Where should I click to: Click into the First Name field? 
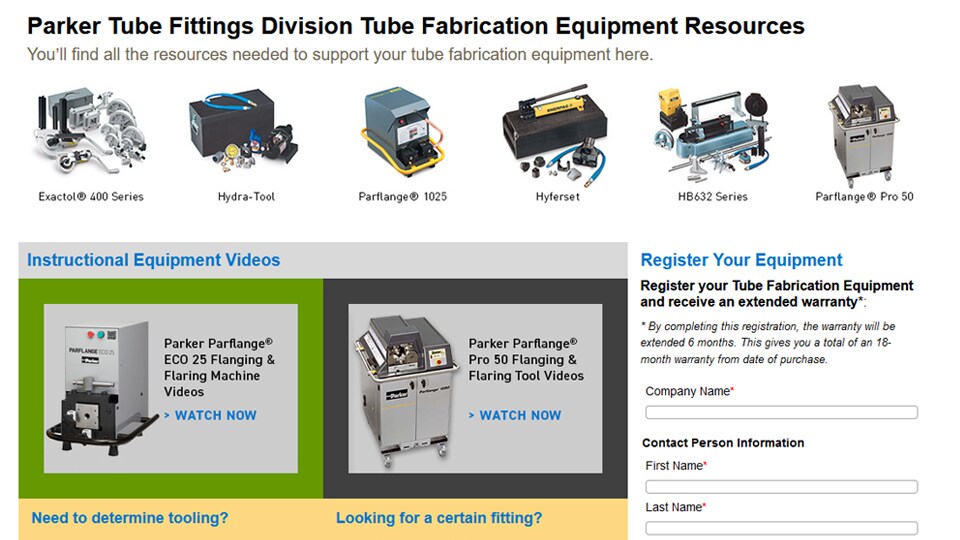(x=781, y=487)
